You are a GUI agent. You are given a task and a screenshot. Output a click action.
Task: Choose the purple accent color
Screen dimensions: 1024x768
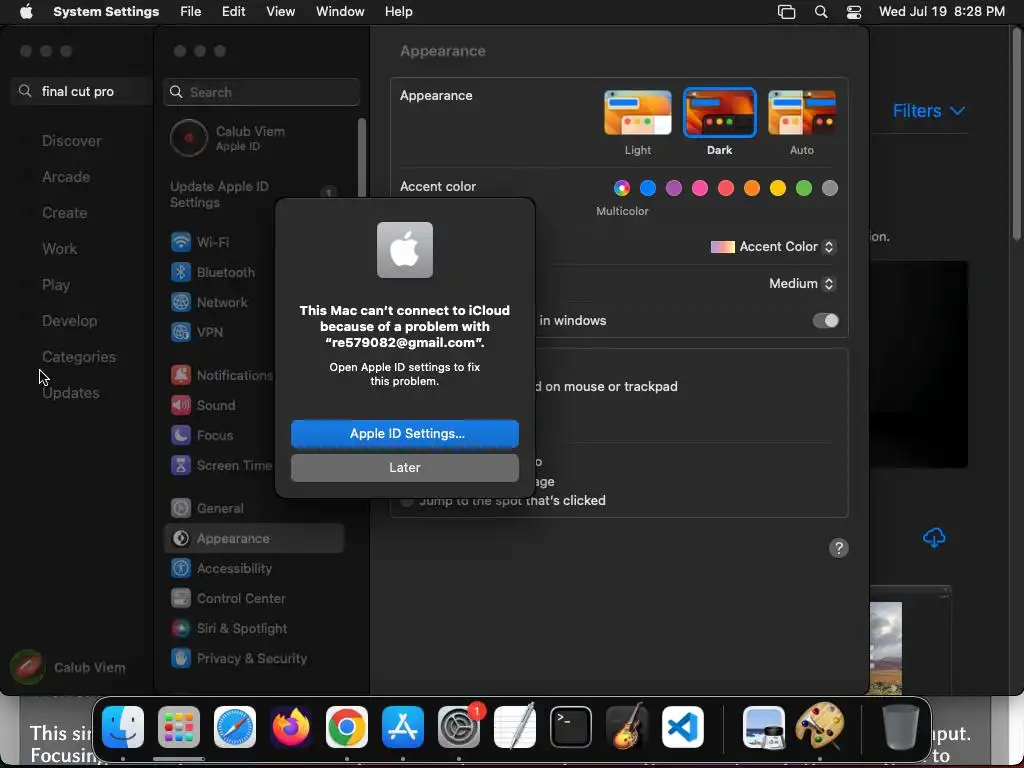click(x=674, y=189)
